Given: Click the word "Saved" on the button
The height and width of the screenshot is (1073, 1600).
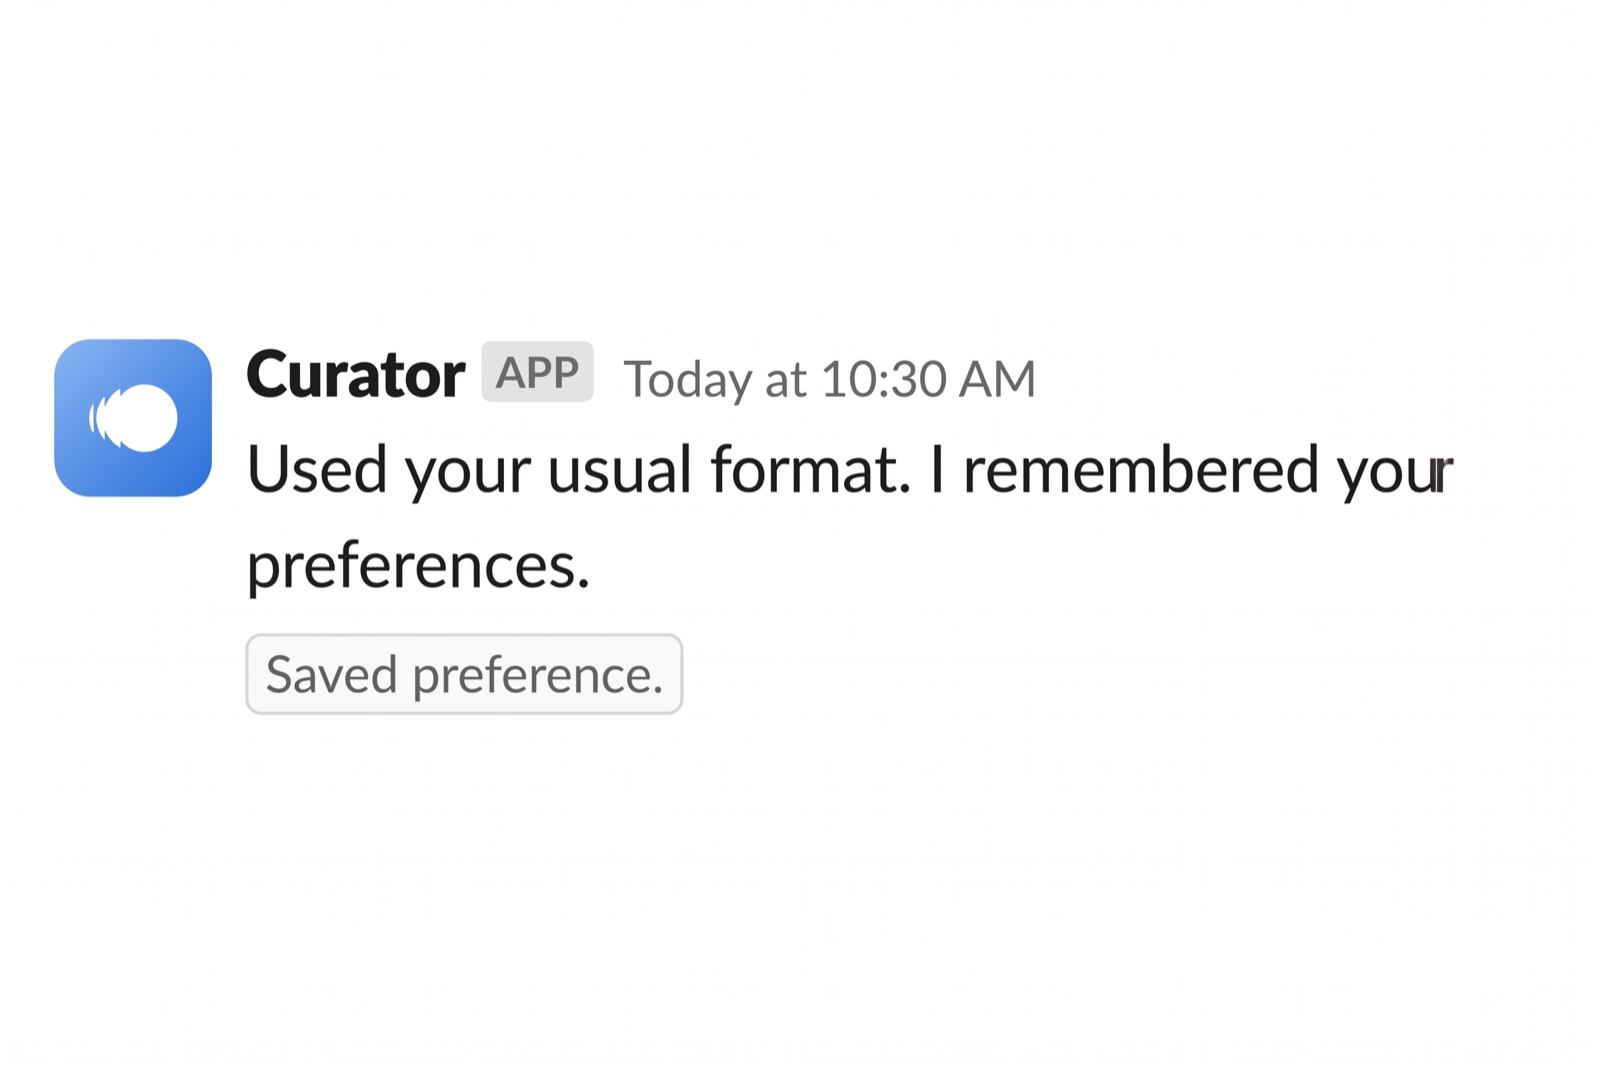Looking at the screenshot, I should [x=332, y=675].
